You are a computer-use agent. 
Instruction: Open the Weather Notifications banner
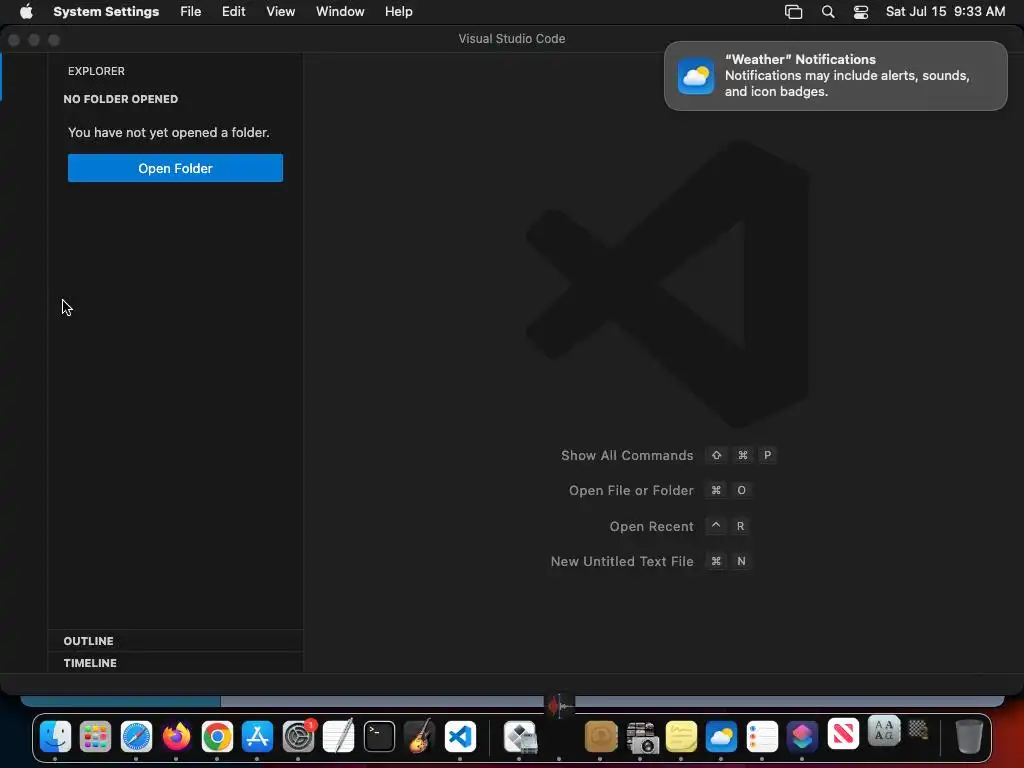click(x=835, y=76)
